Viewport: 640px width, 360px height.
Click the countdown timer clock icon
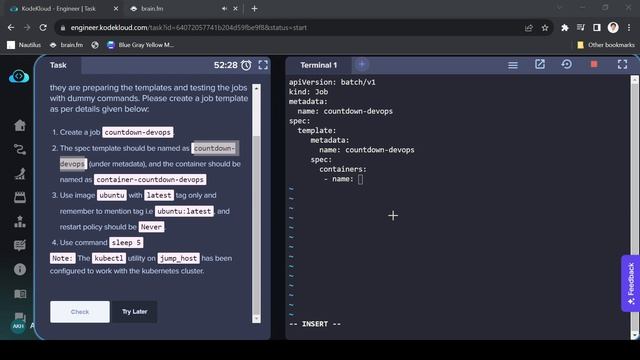(246, 65)
